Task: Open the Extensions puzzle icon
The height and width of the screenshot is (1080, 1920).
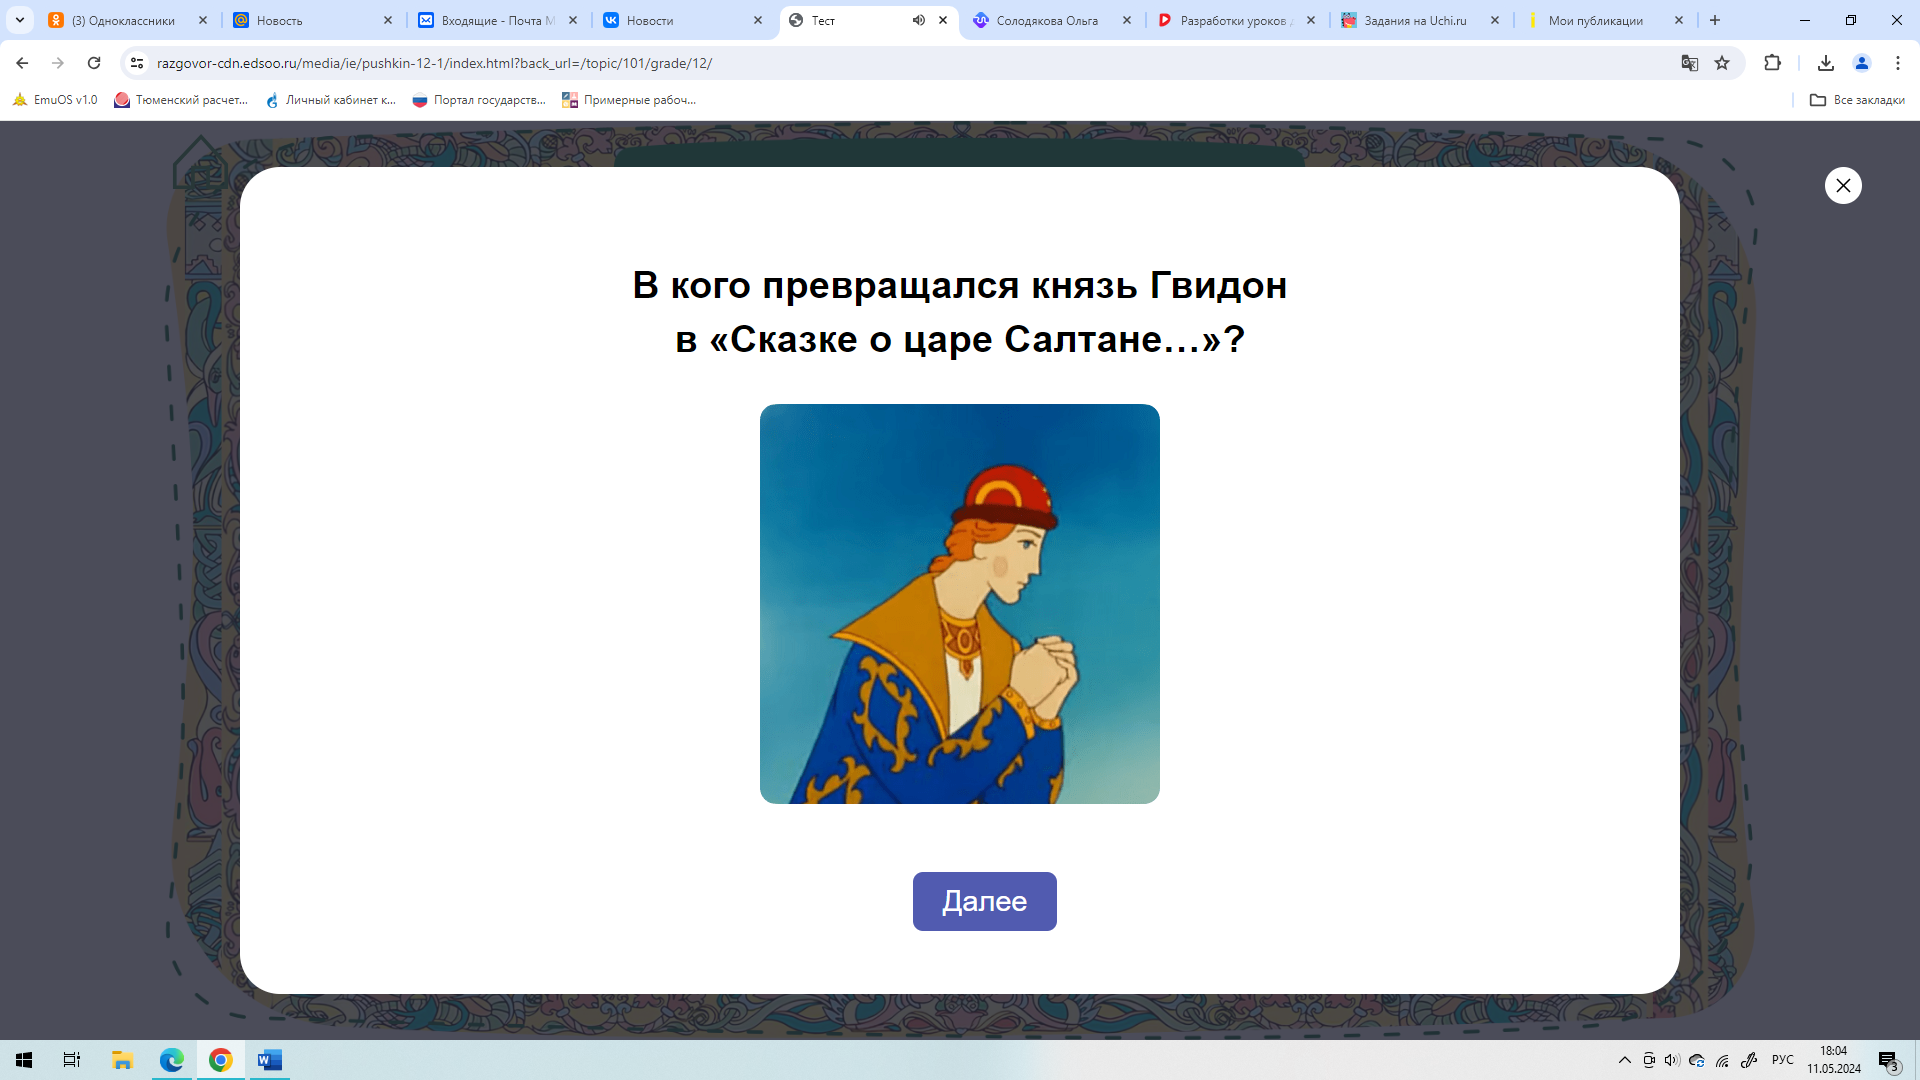Action: [1772, 63]
